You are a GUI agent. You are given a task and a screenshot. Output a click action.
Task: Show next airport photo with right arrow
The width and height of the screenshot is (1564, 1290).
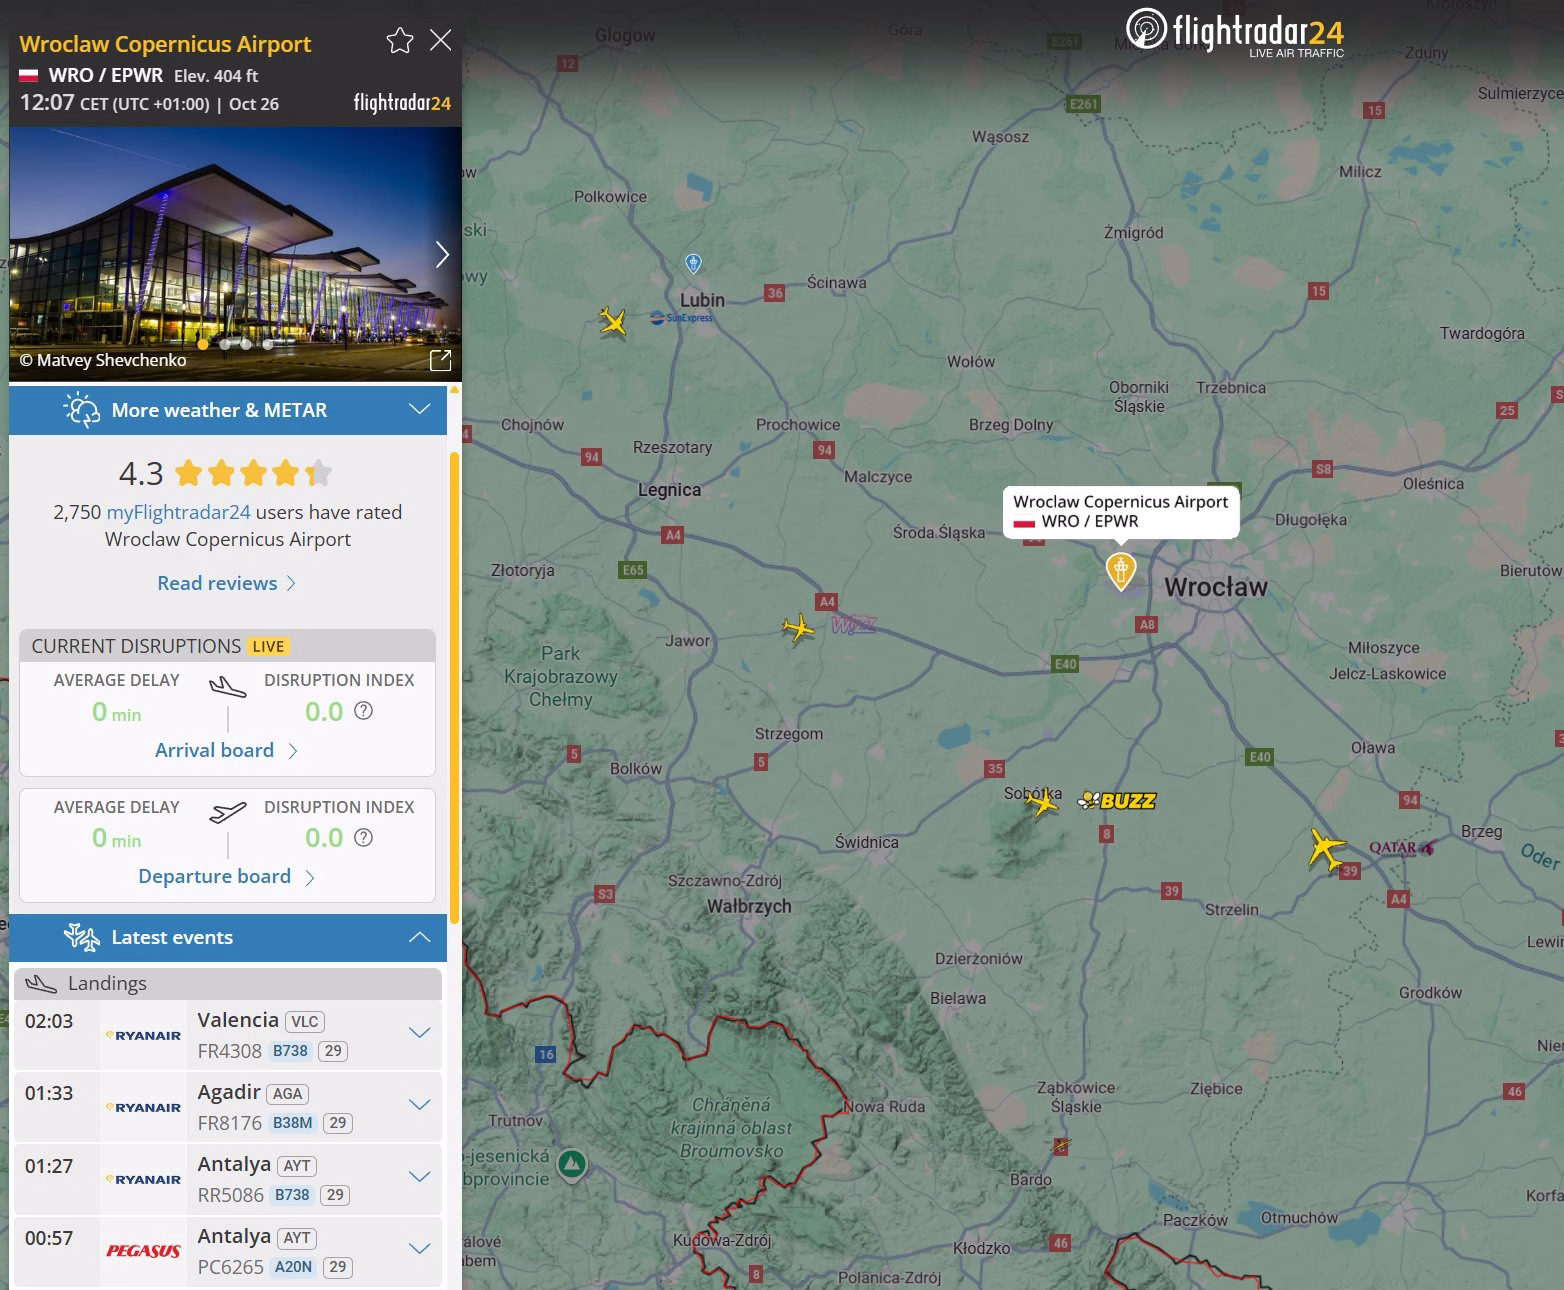(441, 254)
